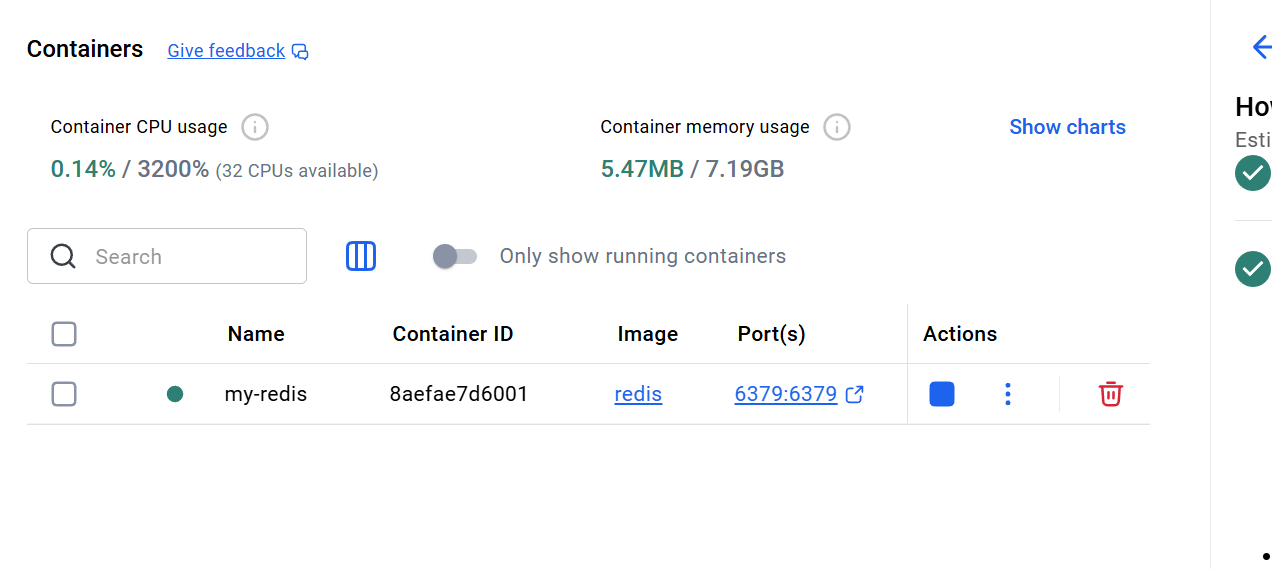
Task: Click the search magnifier icon
Action: click(x=63, y=256)
